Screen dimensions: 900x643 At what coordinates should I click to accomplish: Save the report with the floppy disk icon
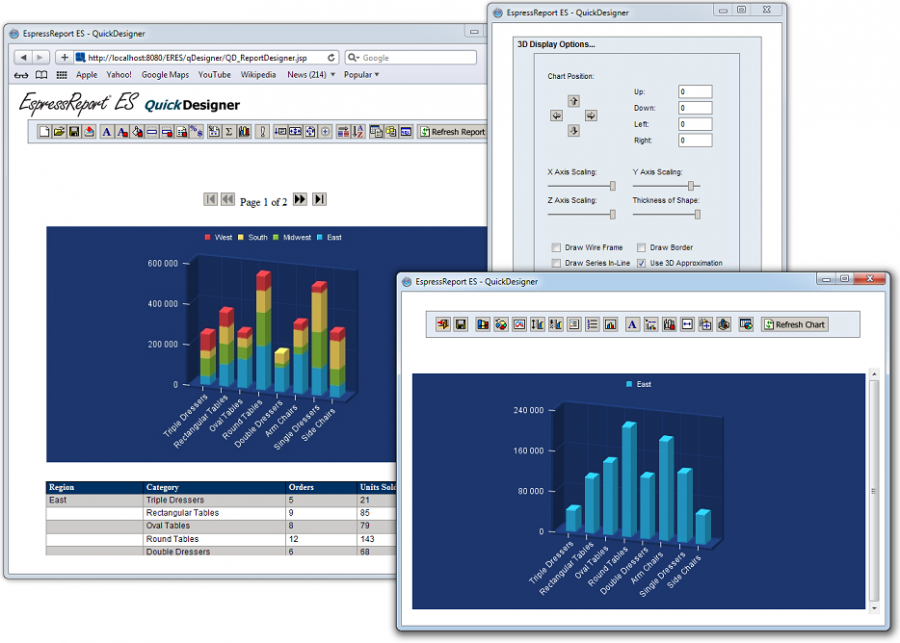click(x=74, y=132)
